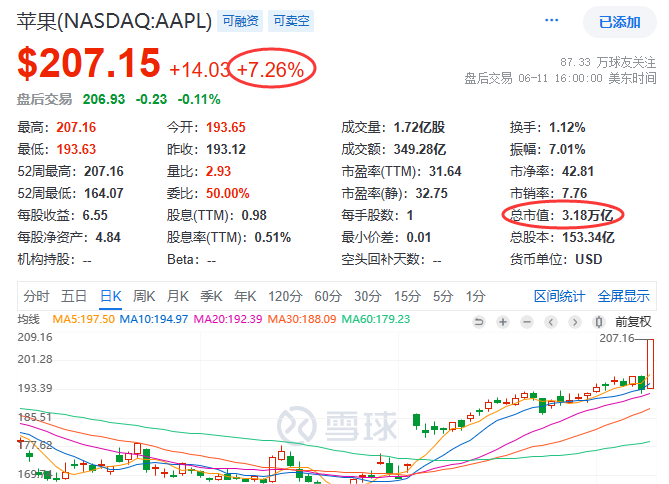Viewport: 669px width, 484px height.
Task: Select the 30分 tab
Action: tap(367, 296)
